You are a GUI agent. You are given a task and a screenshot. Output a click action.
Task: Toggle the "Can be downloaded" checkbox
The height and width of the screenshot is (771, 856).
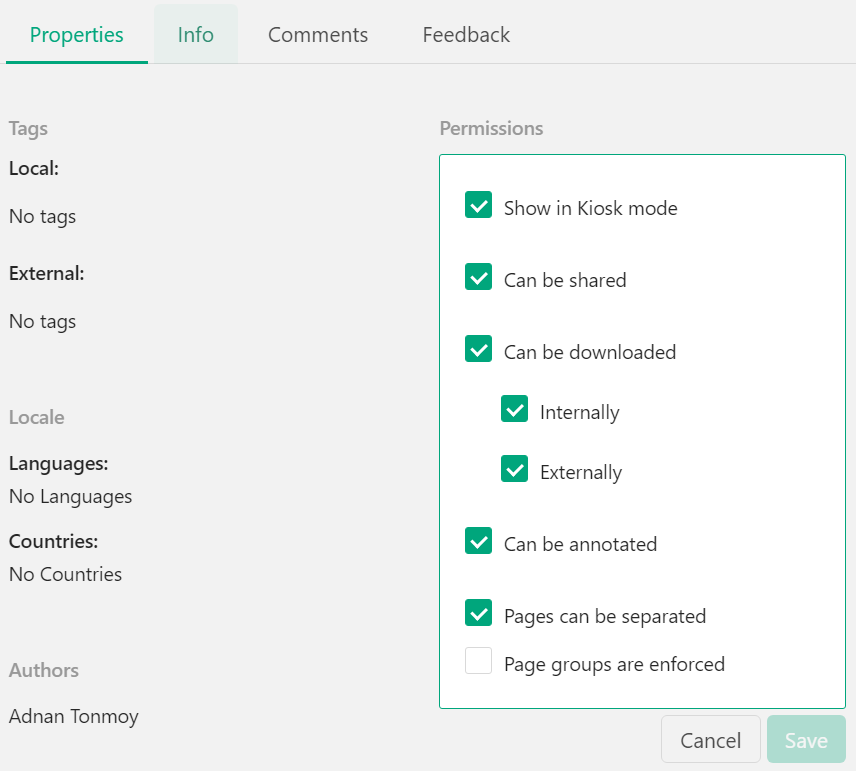pyautogui.click(x=478, y=348)
